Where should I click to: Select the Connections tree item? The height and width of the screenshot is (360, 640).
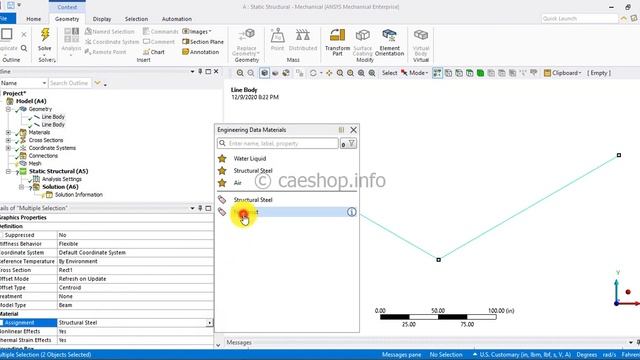[43, 156]
